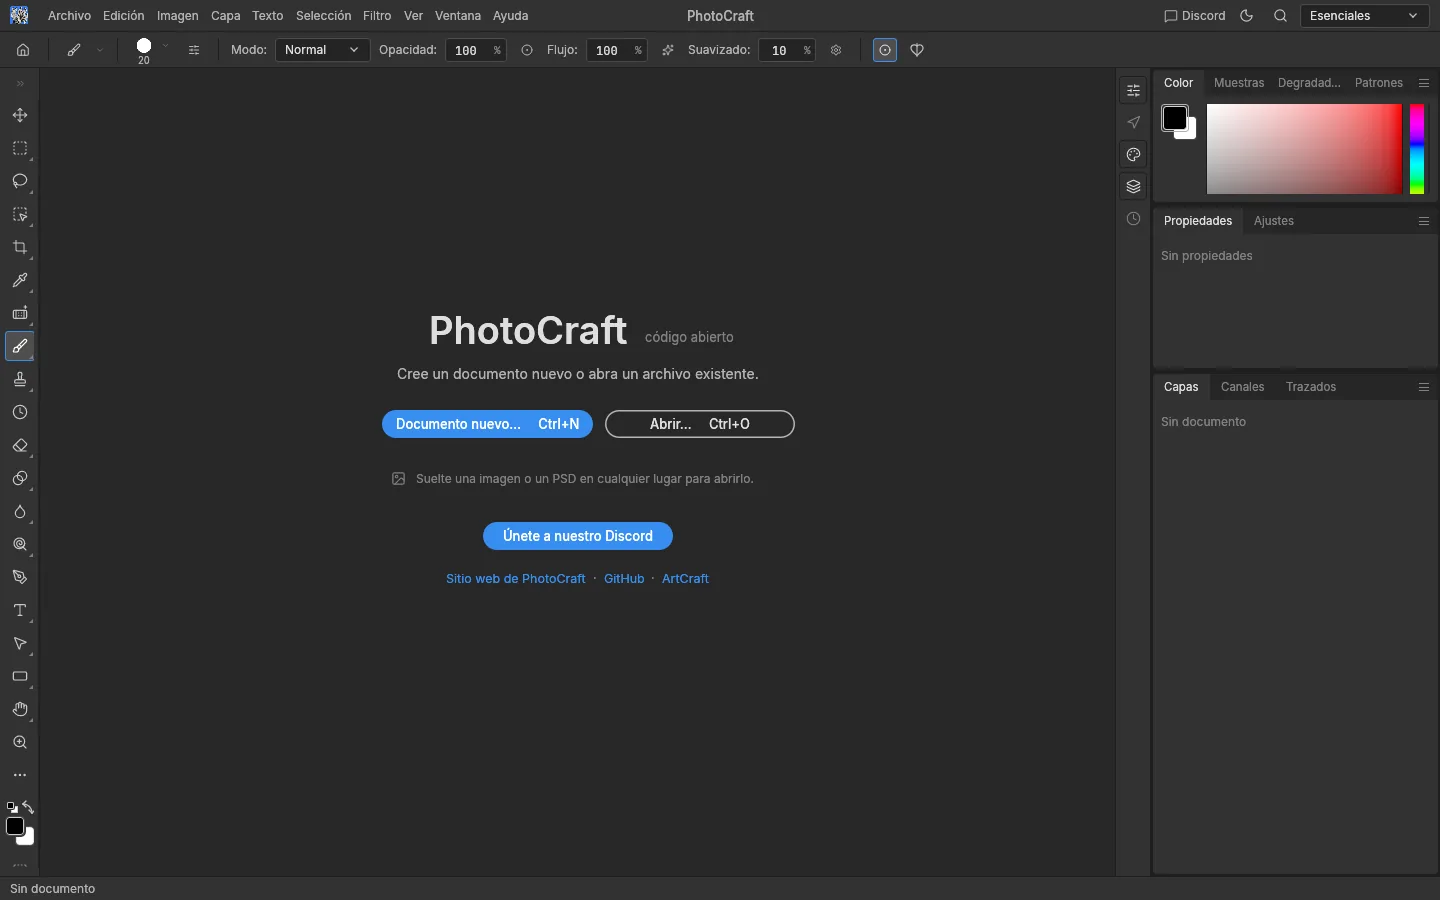This screenshot has height=900, width=1440.
Task: Click the Abrir button
Action: pos(700,424)
